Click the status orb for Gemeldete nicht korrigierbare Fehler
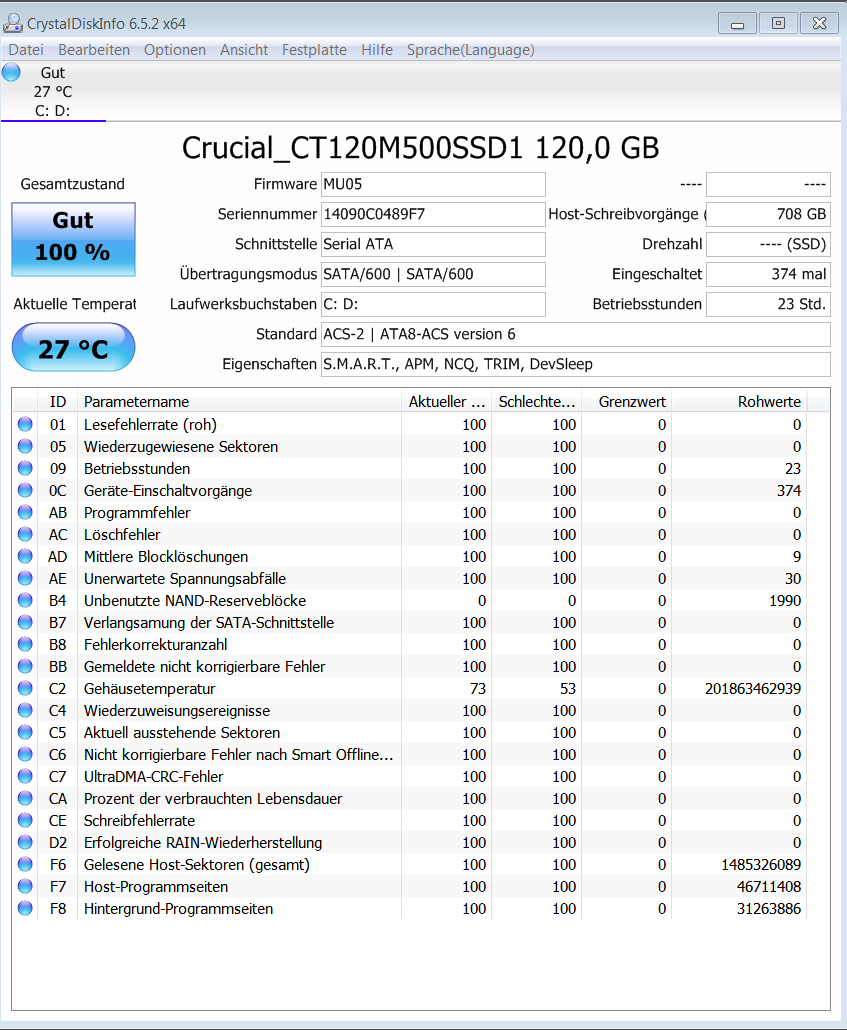This screenshot has height=1030, width=847. pos(25,666)
